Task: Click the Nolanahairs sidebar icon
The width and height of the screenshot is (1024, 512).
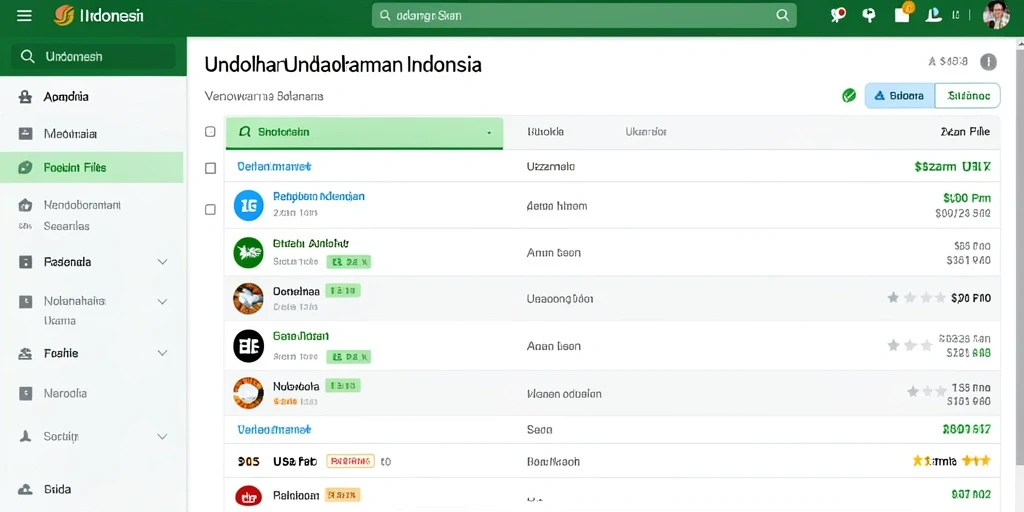Action: (x=25, y=302)
